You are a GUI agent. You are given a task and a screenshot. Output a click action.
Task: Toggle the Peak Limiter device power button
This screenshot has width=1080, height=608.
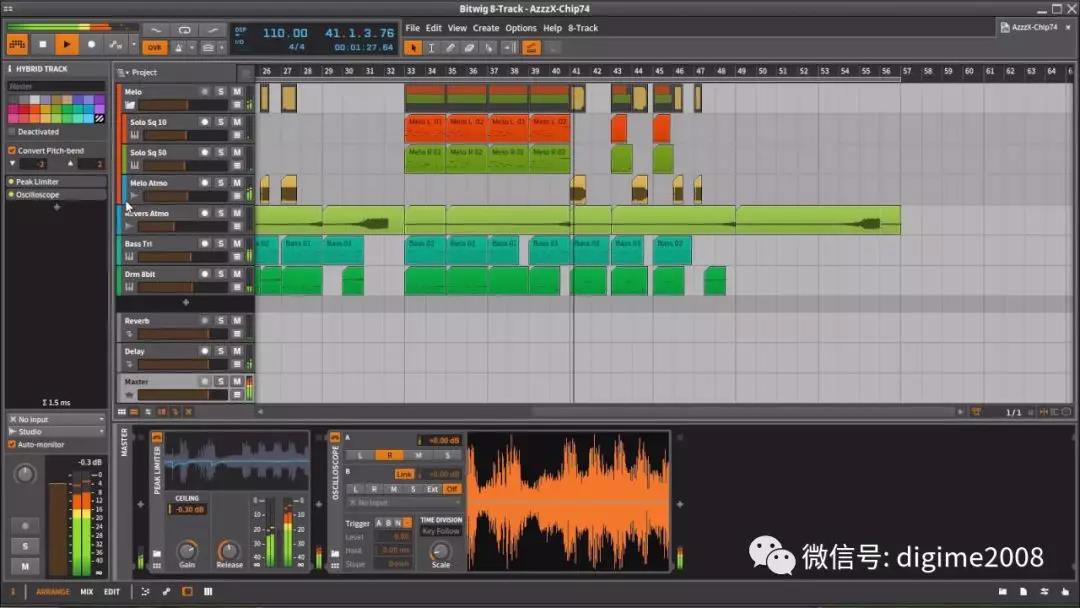[x=157, y=437]
